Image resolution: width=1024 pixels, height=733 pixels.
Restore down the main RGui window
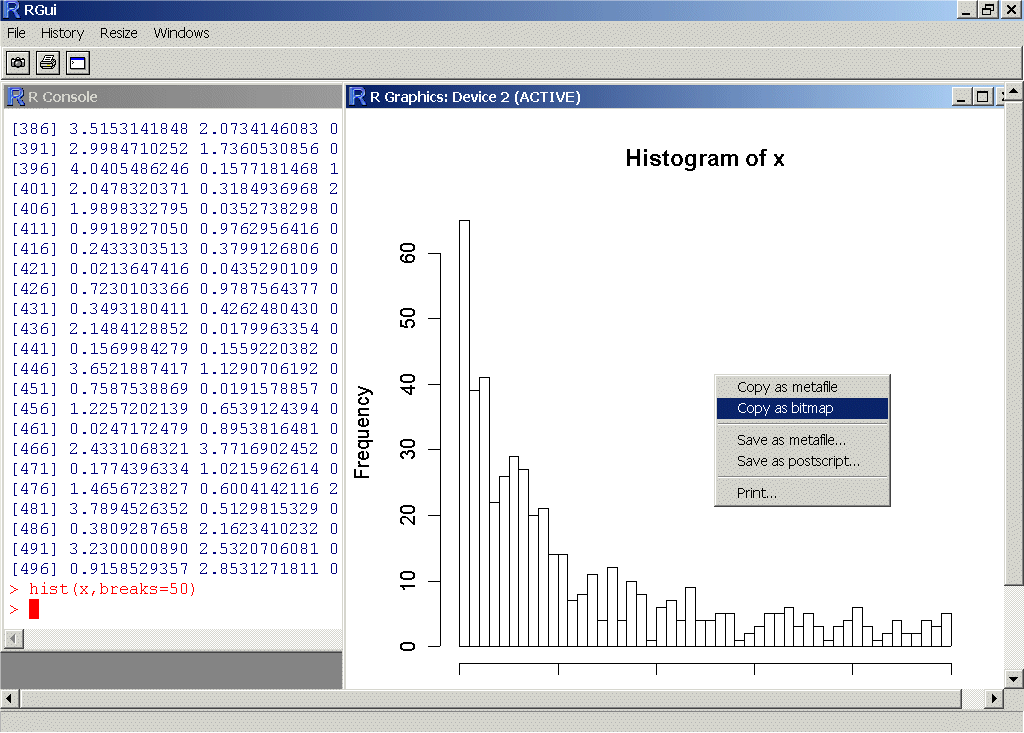tap(989, 10)
